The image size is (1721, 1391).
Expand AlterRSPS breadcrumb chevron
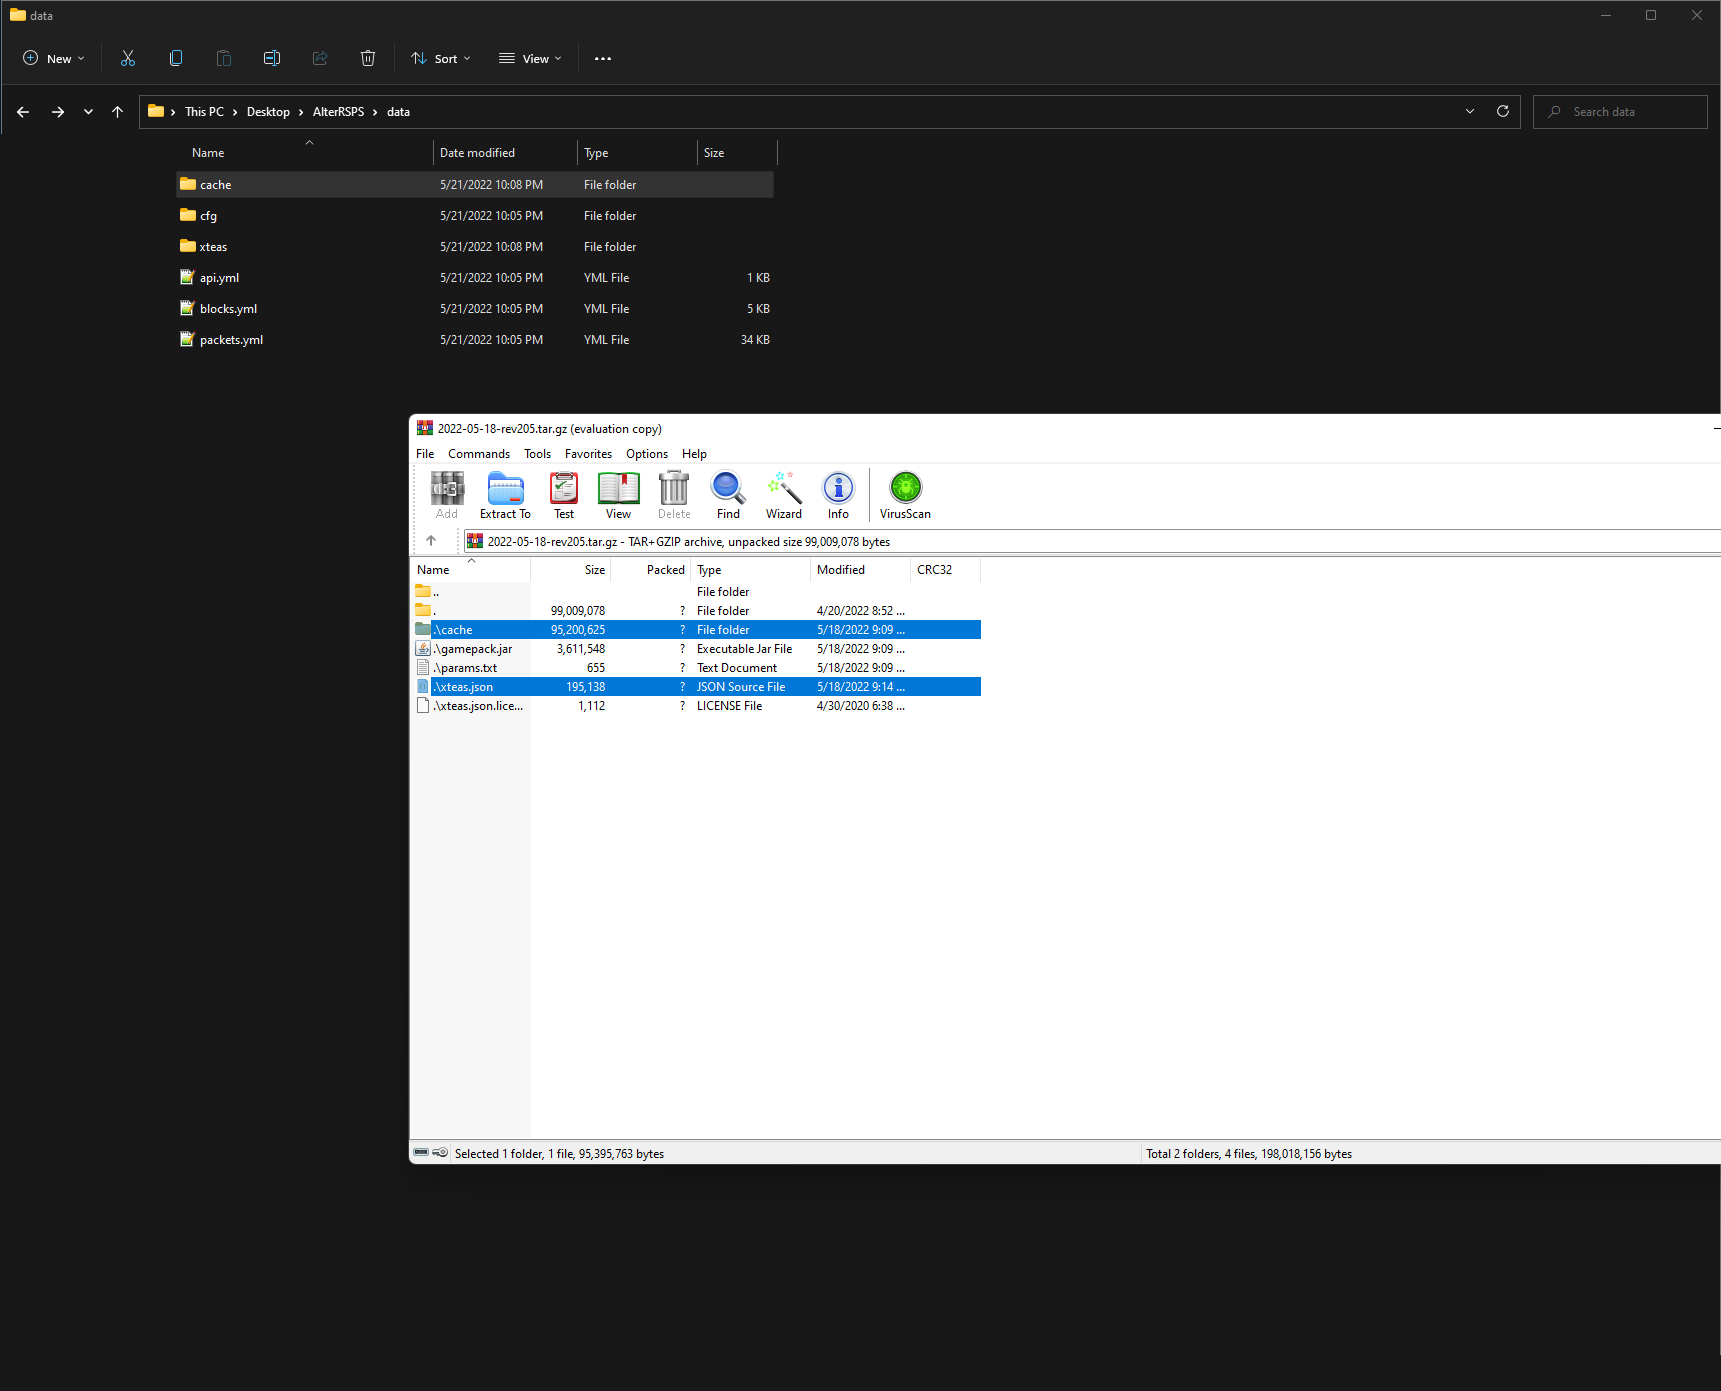375,112
